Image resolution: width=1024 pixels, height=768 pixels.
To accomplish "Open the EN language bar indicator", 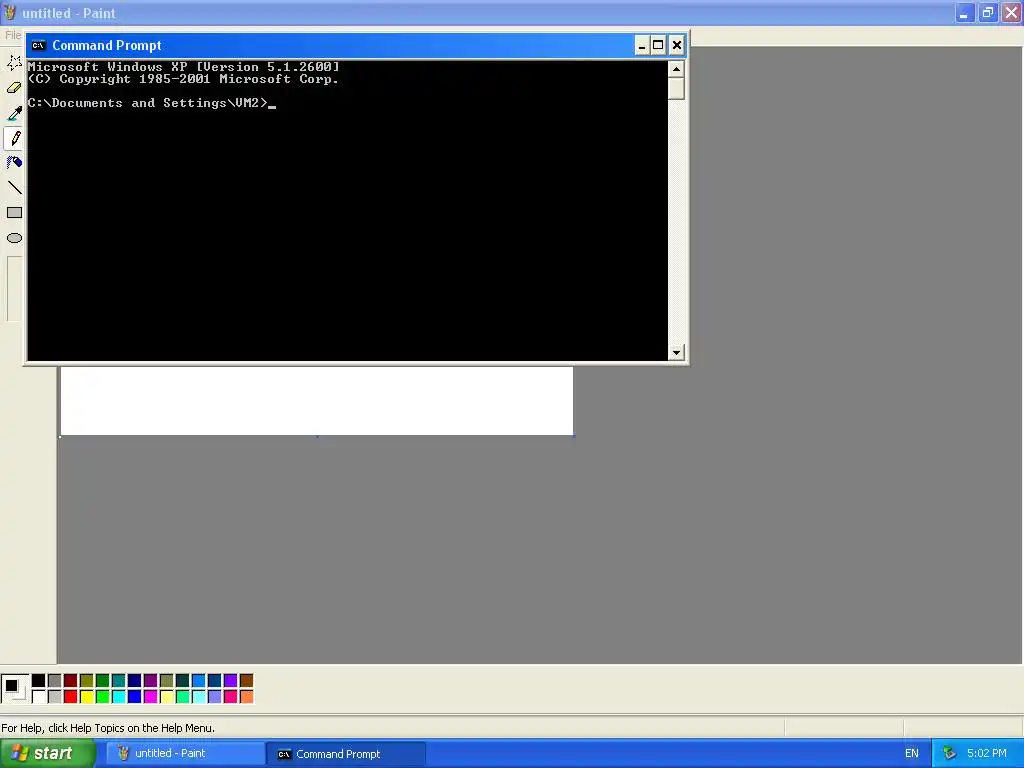I will click(912, 754).
